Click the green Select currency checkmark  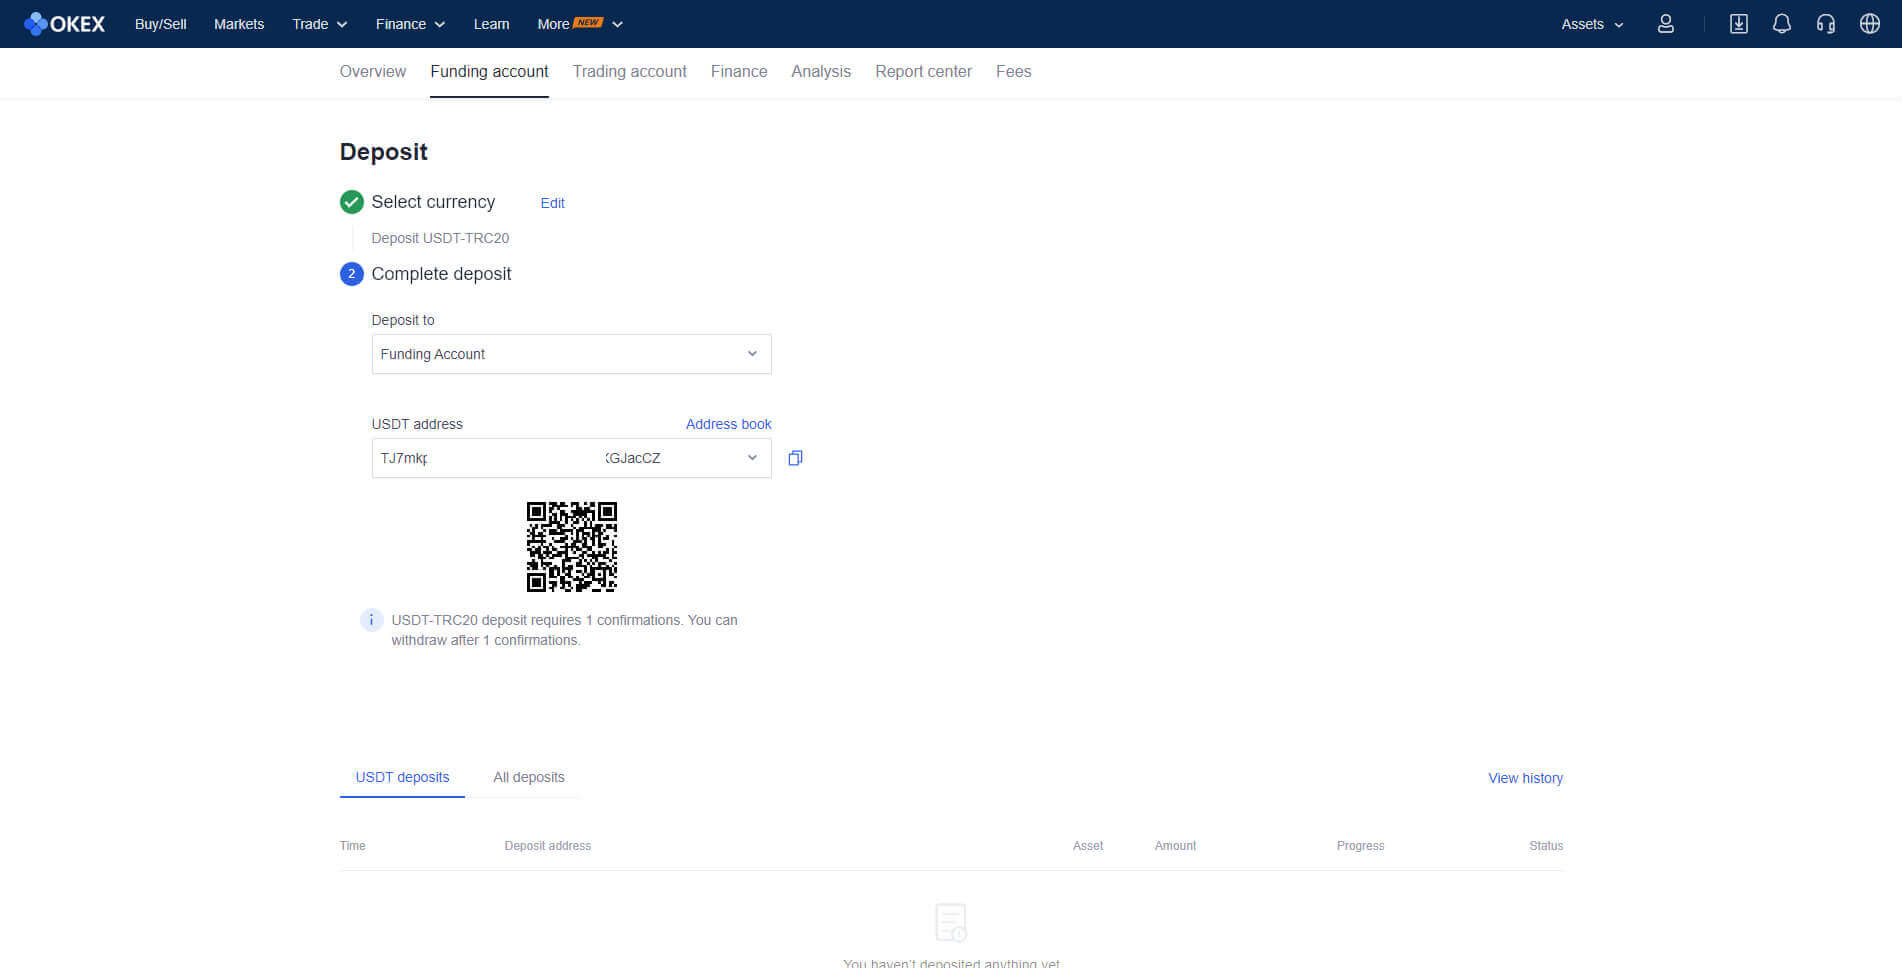351,202
